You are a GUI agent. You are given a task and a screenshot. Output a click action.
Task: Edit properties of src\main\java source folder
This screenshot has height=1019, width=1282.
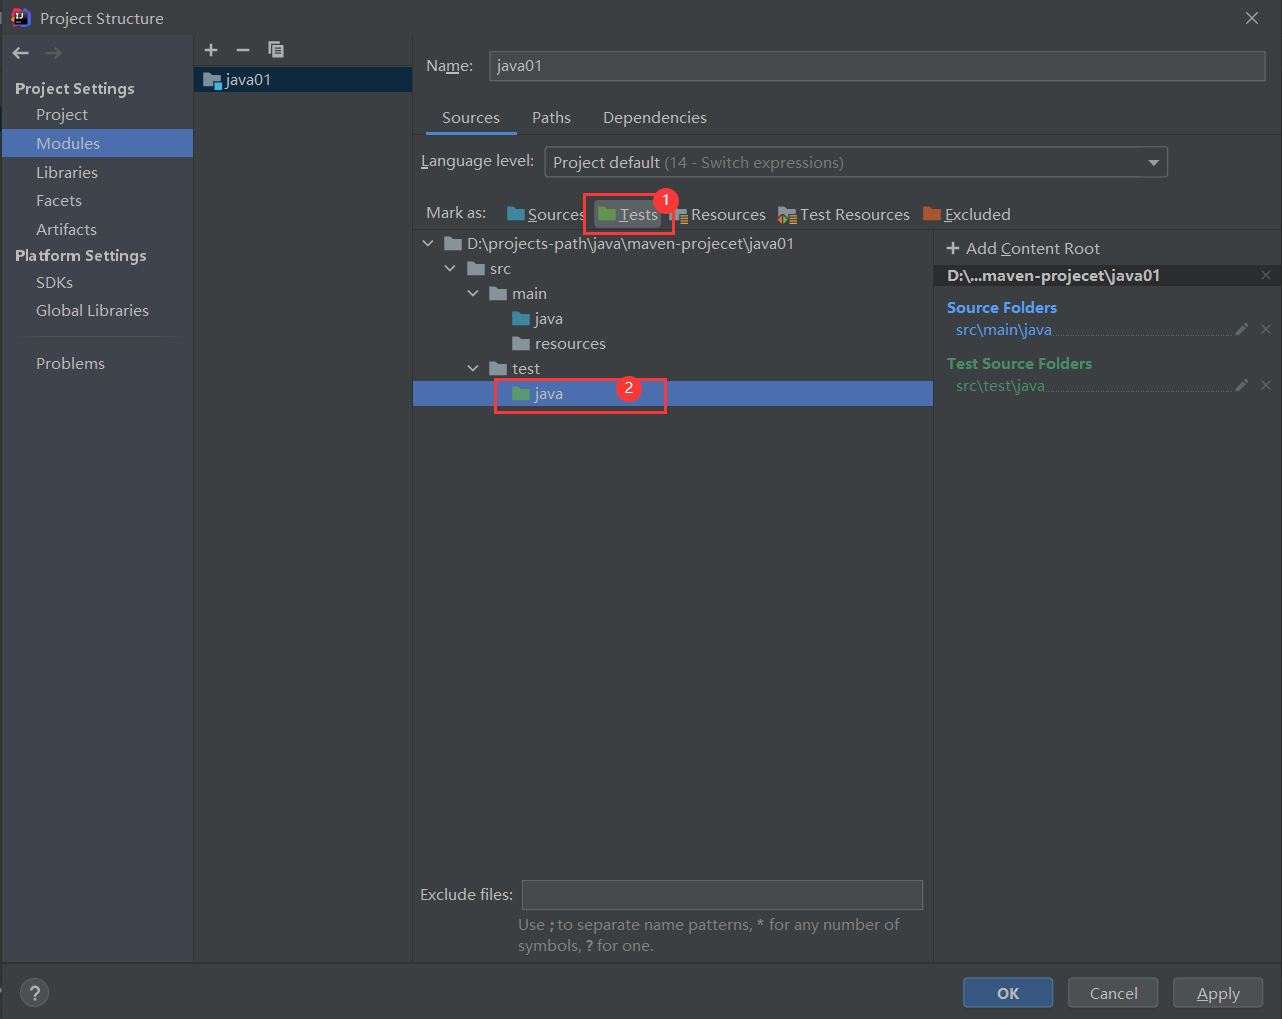1242,329
